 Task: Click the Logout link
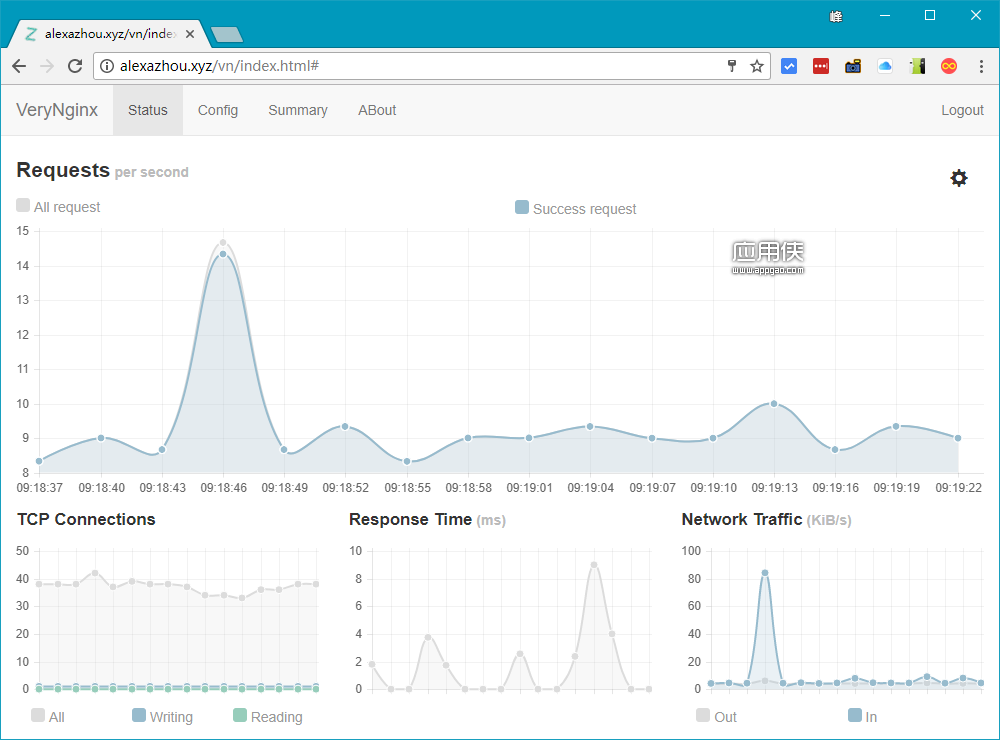[x=962, y=110]
